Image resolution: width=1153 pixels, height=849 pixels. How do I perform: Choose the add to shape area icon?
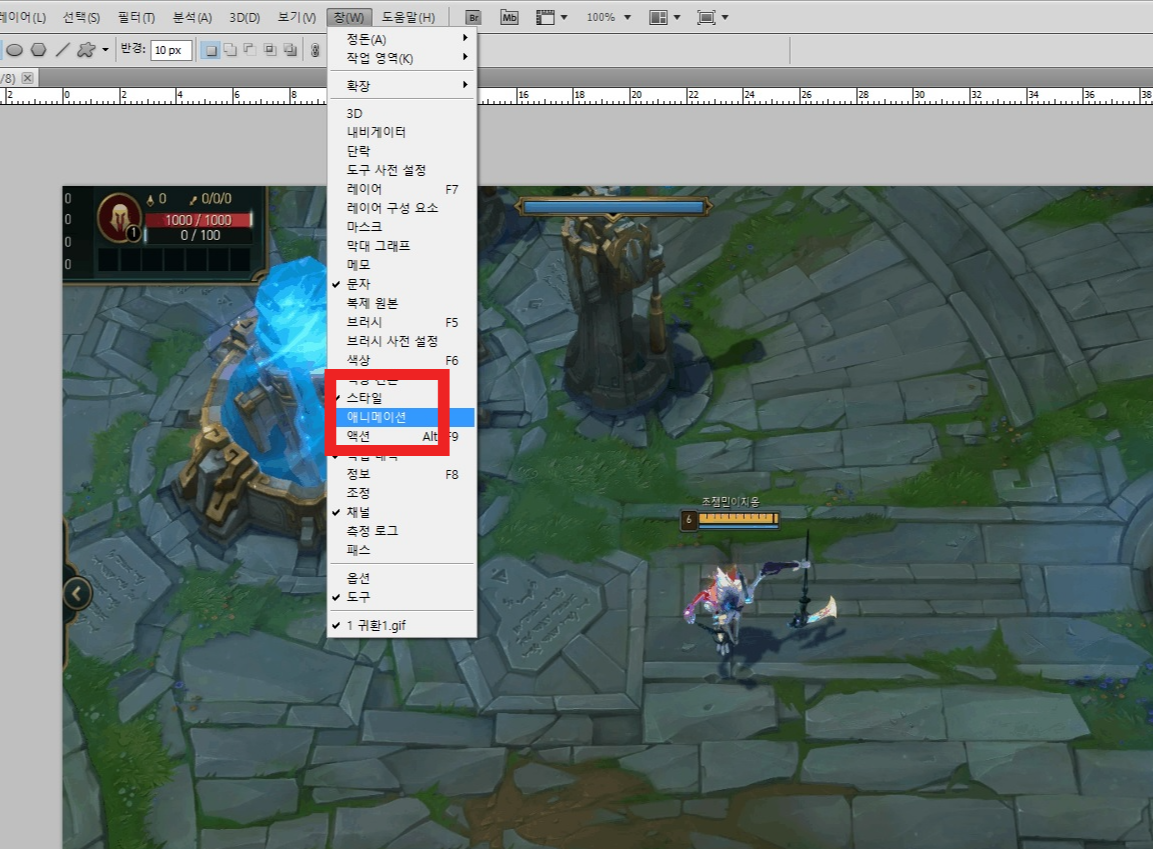(230, 50)
